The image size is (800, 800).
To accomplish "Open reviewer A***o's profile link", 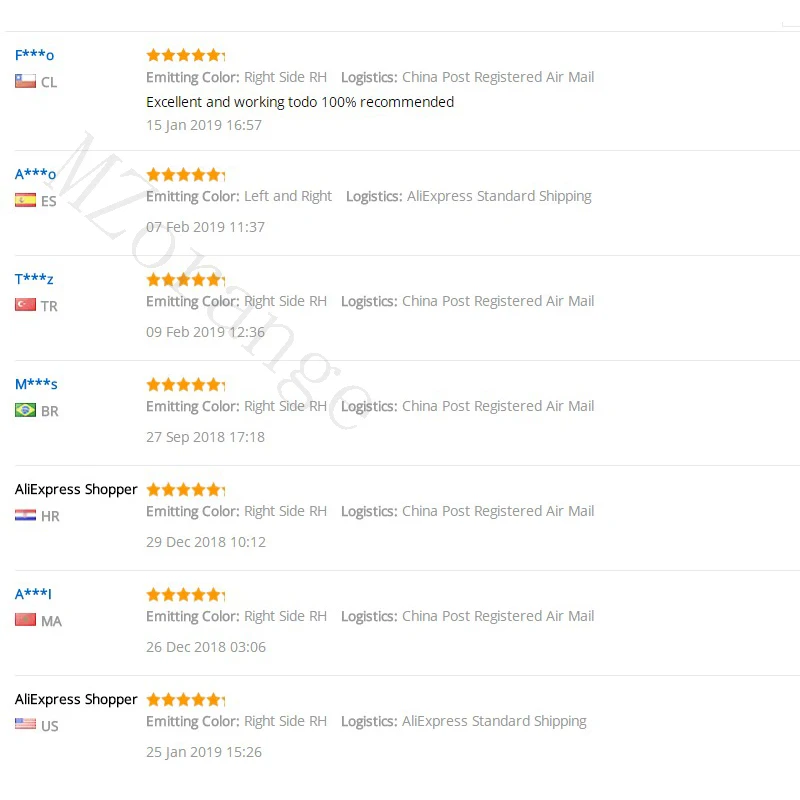I will [36, 174].
